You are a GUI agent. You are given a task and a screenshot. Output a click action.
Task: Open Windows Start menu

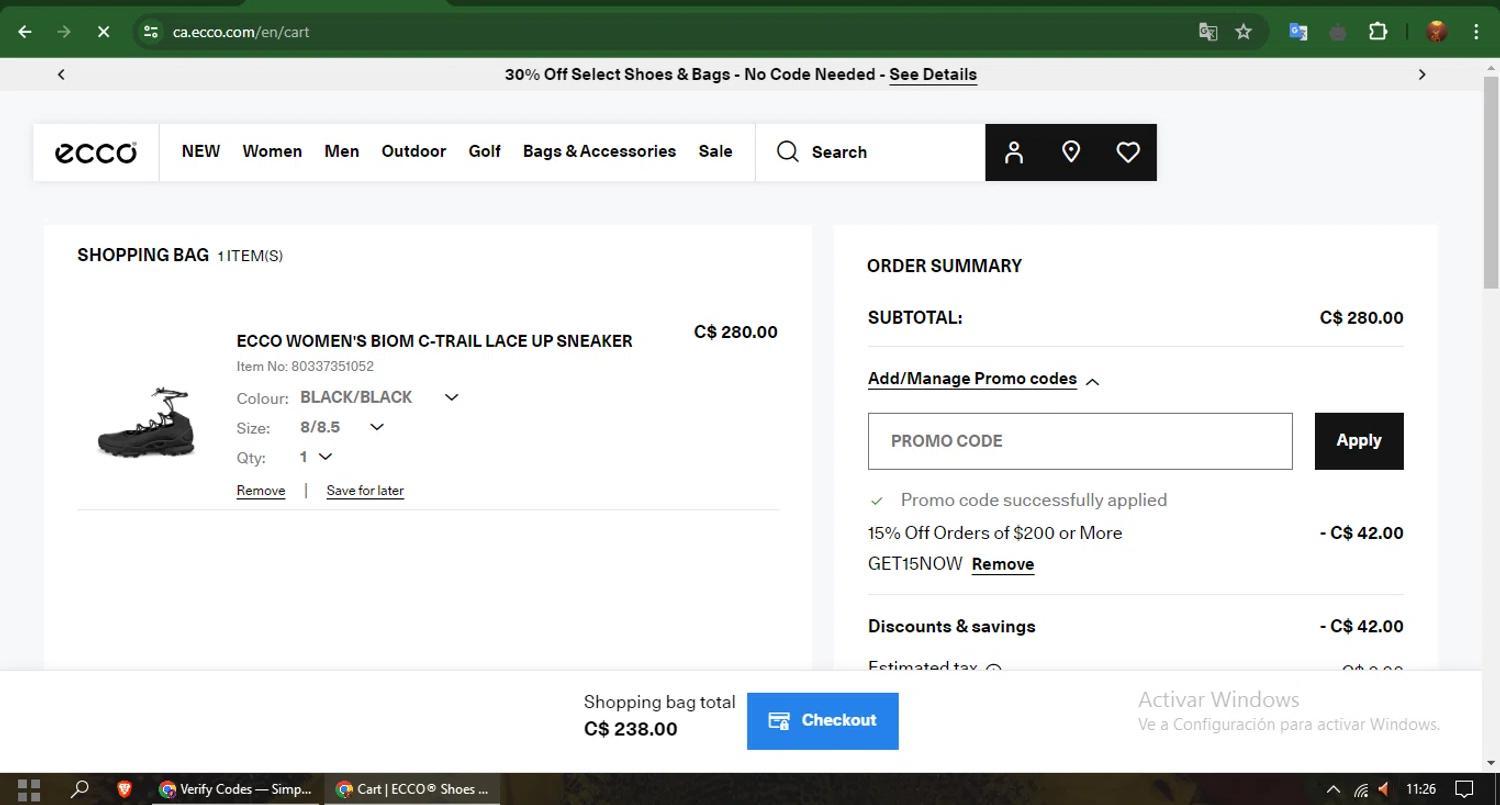(x=29, y=789)
